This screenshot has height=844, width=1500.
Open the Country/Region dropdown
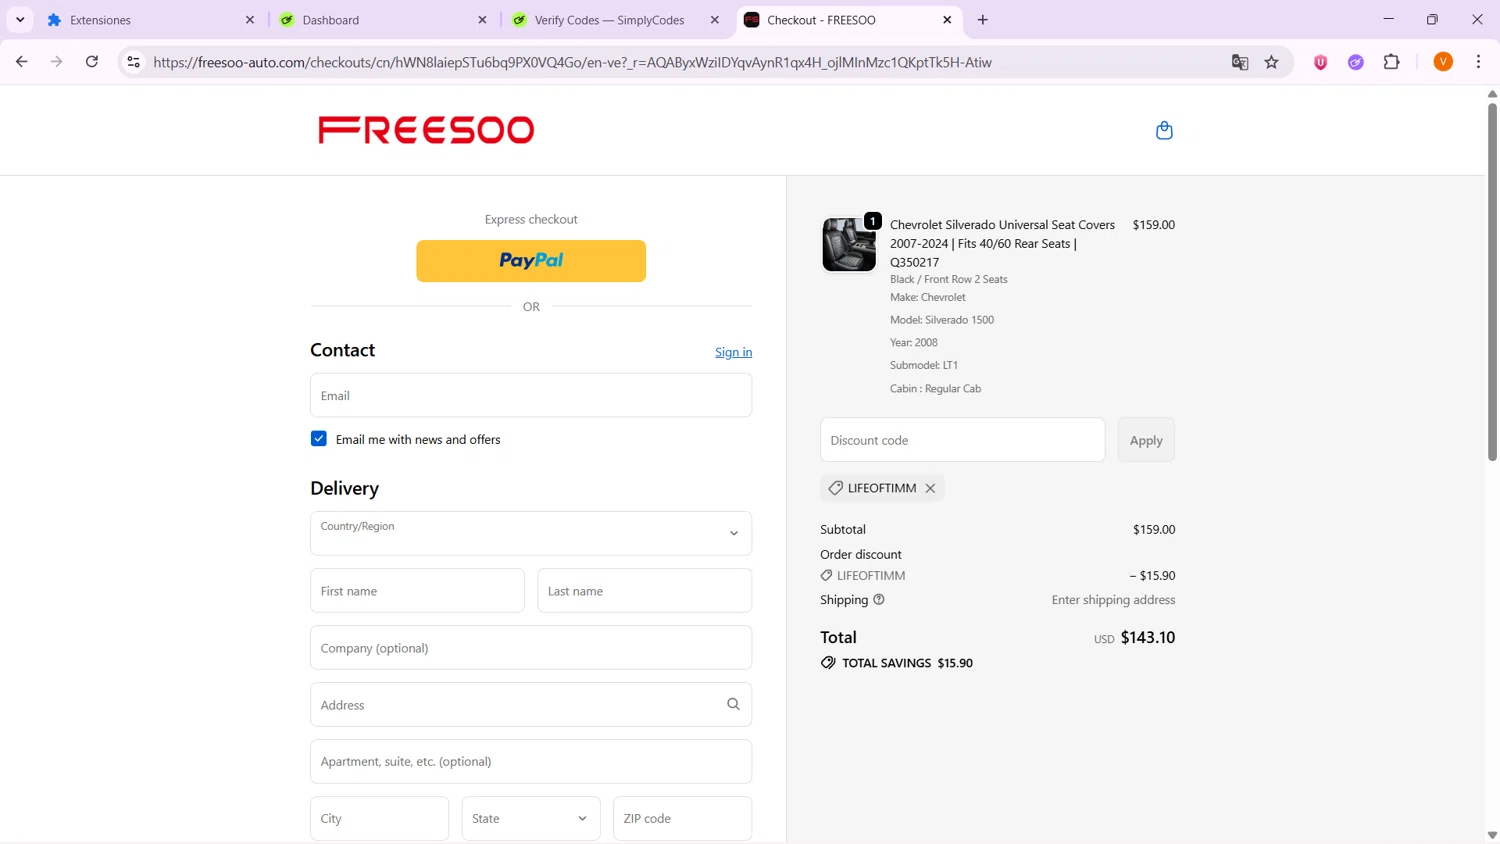[531, 533]
